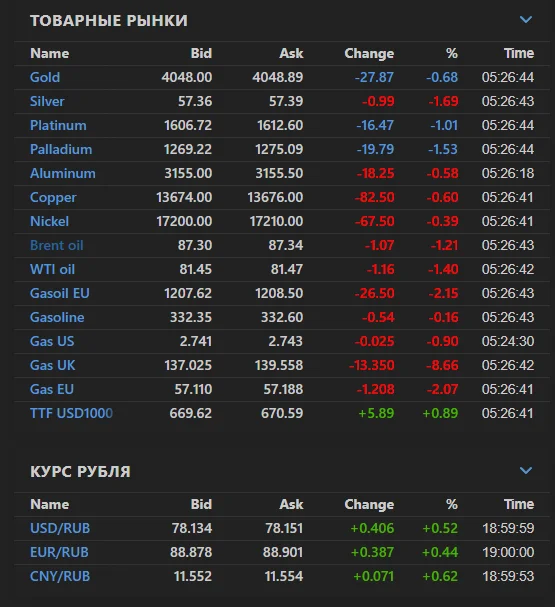Open Brent oil quote page
This screenshot has width=555, height=607.
click(57, 245)
